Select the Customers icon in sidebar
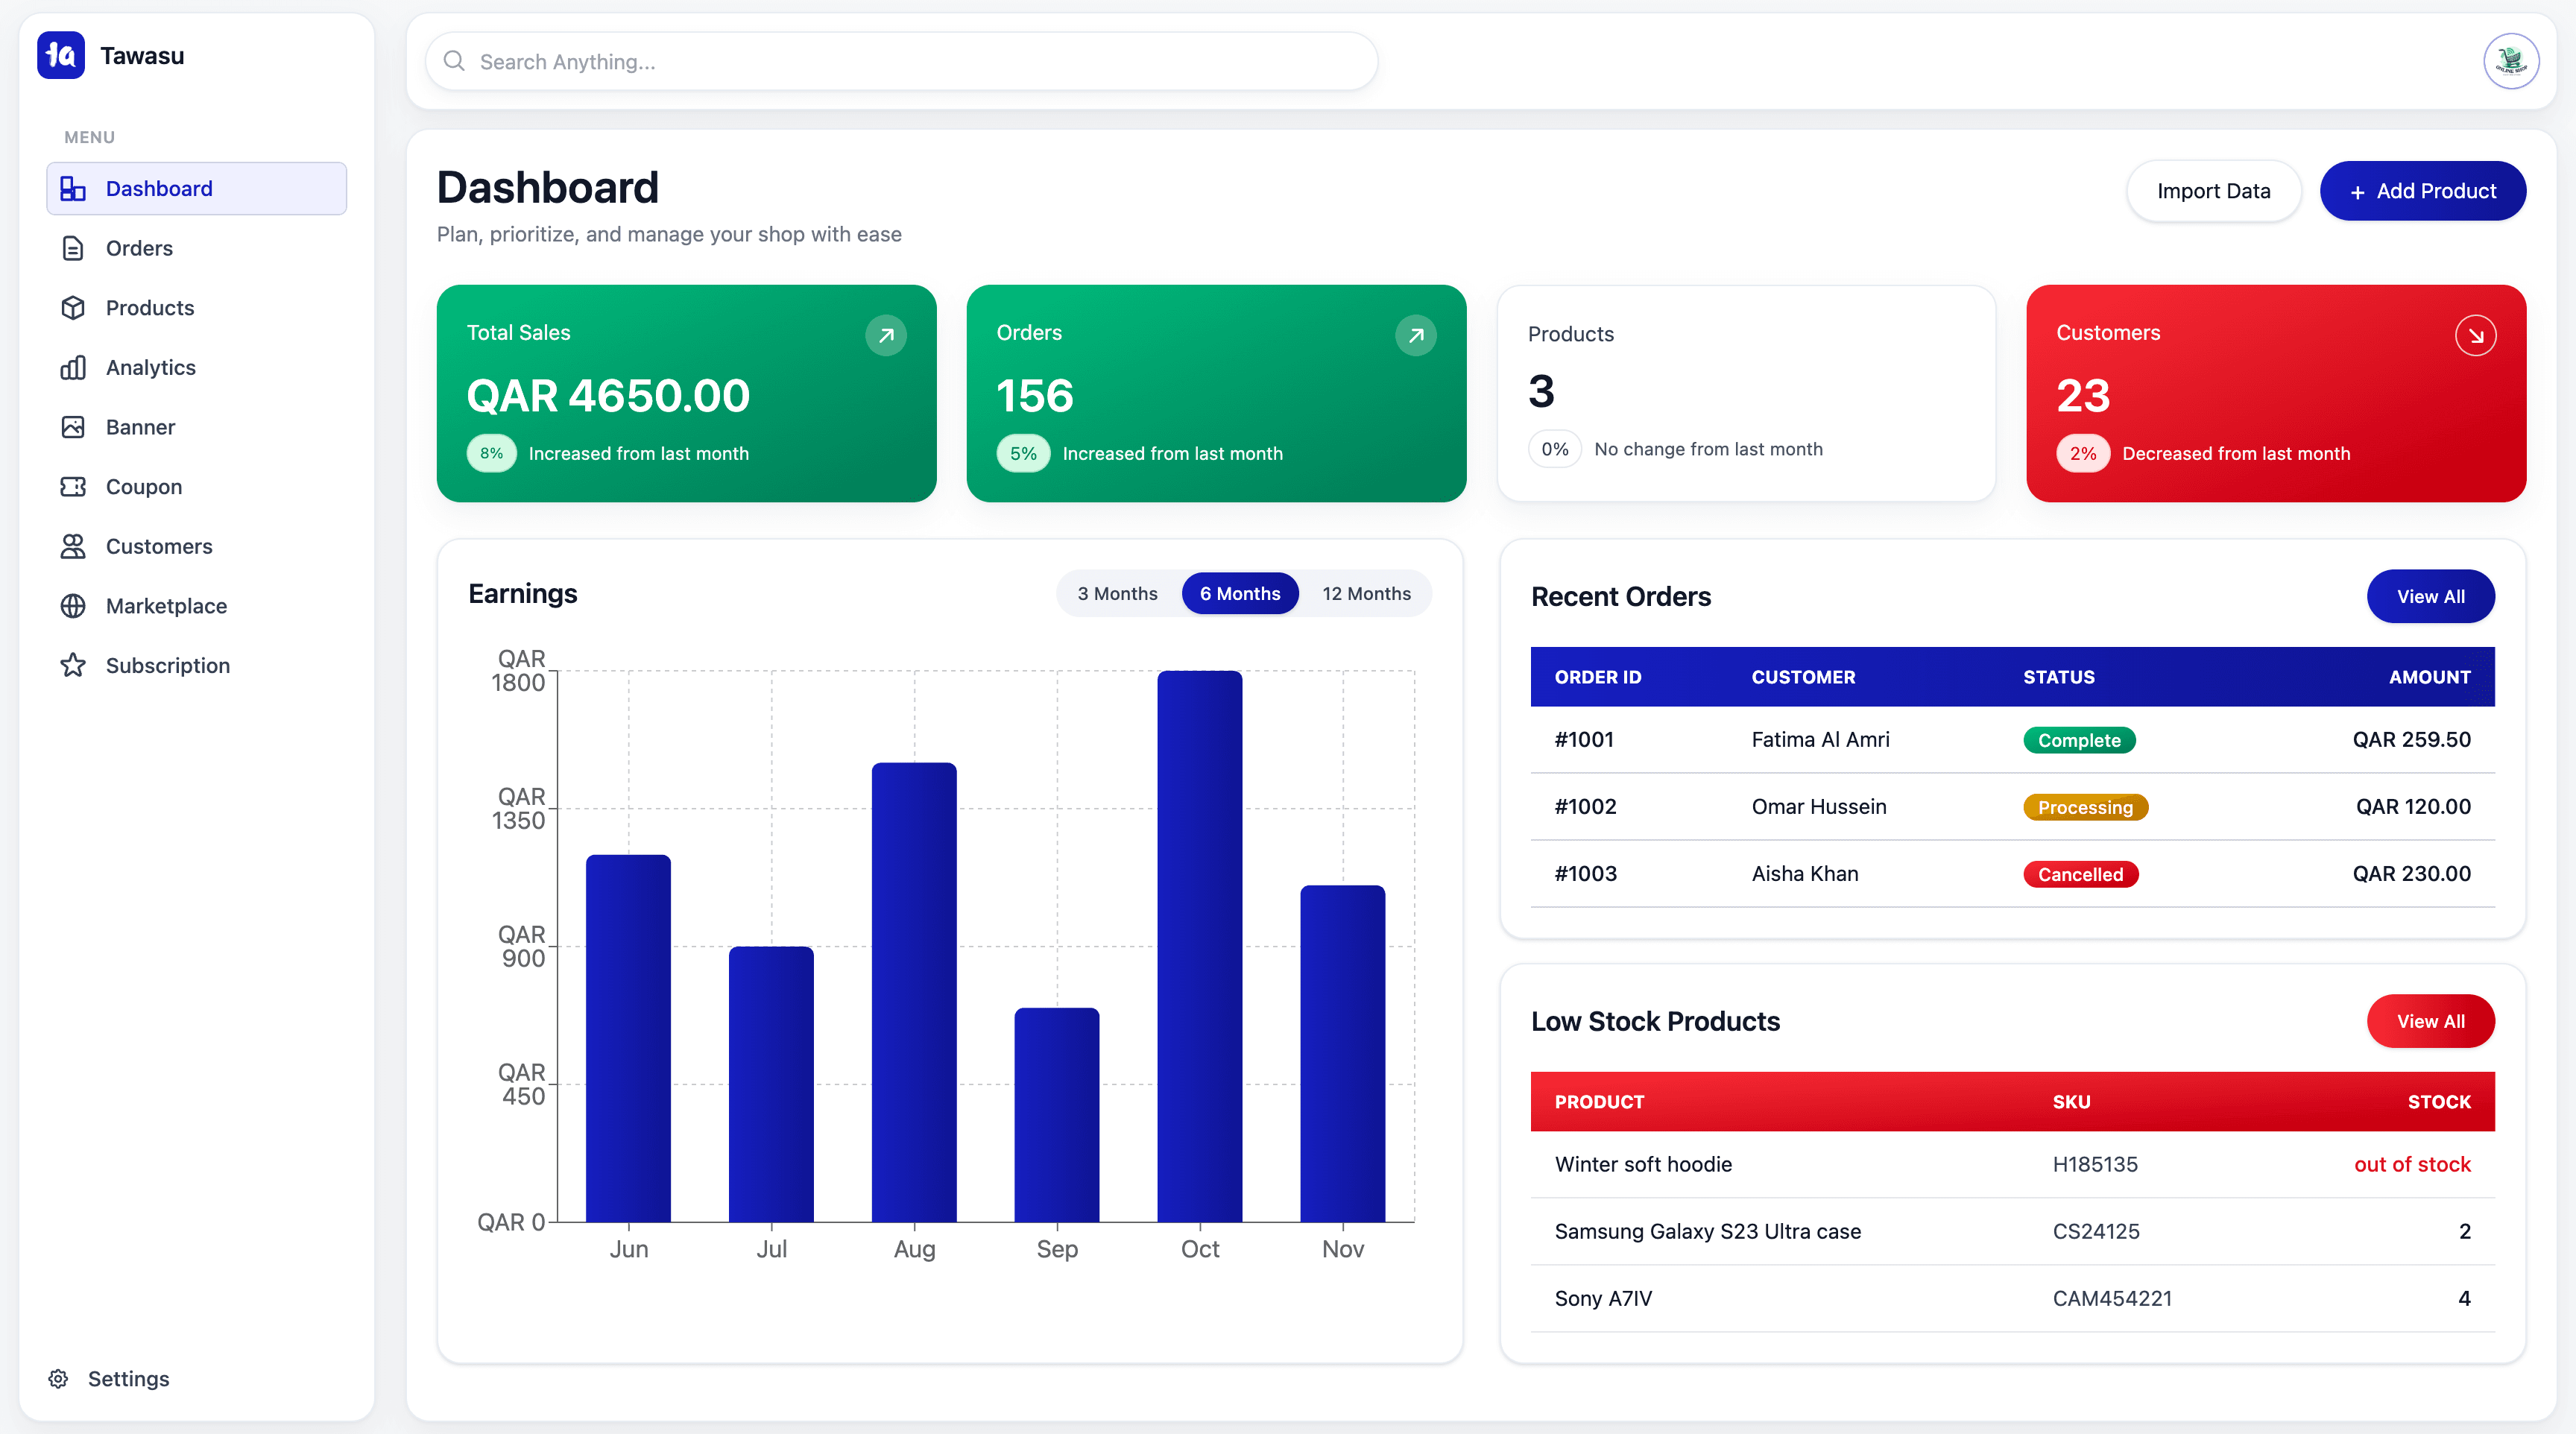 [x=74, y=546]
